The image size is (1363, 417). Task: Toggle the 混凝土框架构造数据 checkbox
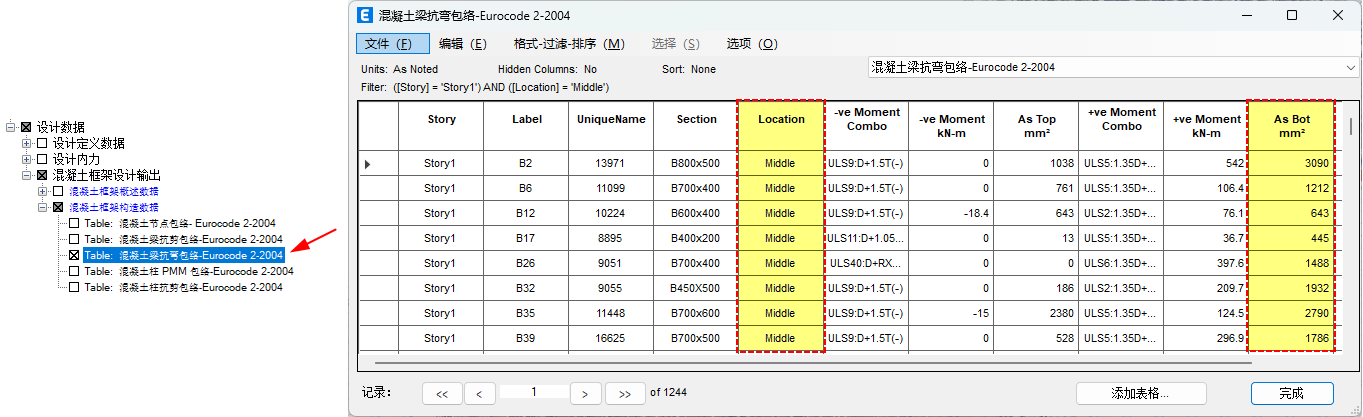pos(58,207)
